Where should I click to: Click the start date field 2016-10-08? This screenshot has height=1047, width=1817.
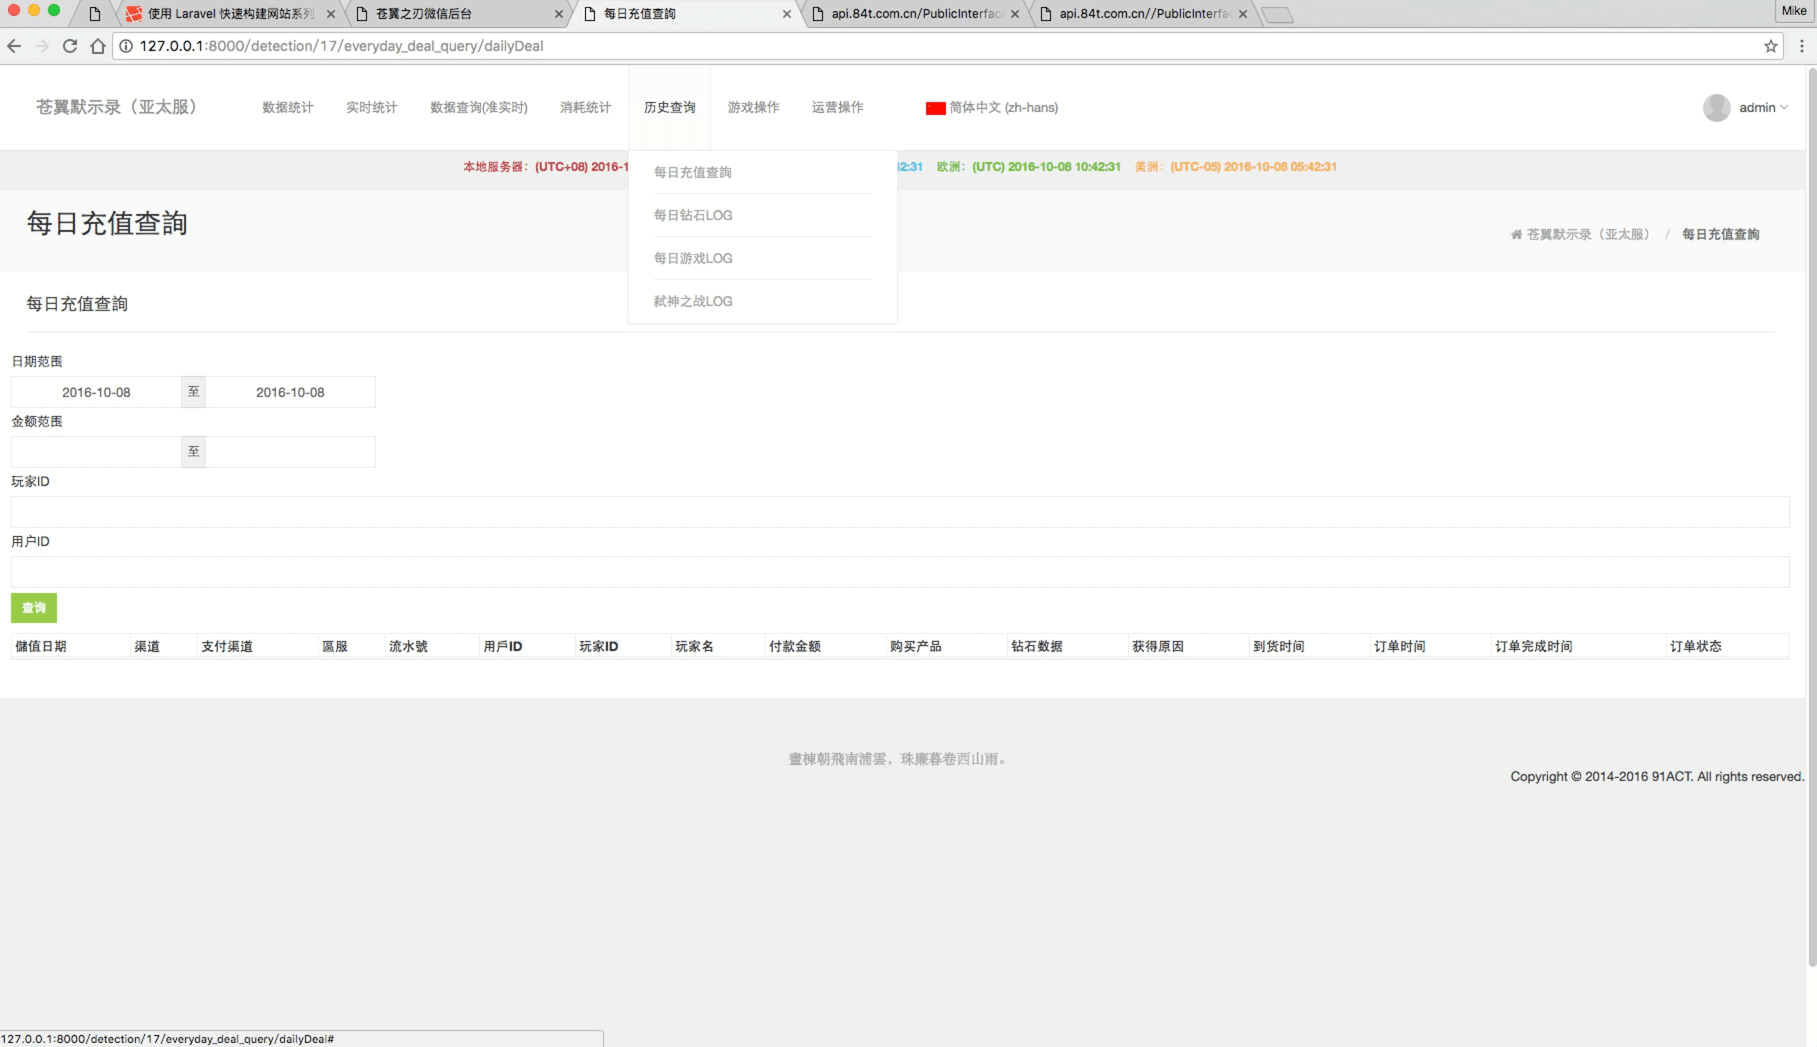point(96,392)
